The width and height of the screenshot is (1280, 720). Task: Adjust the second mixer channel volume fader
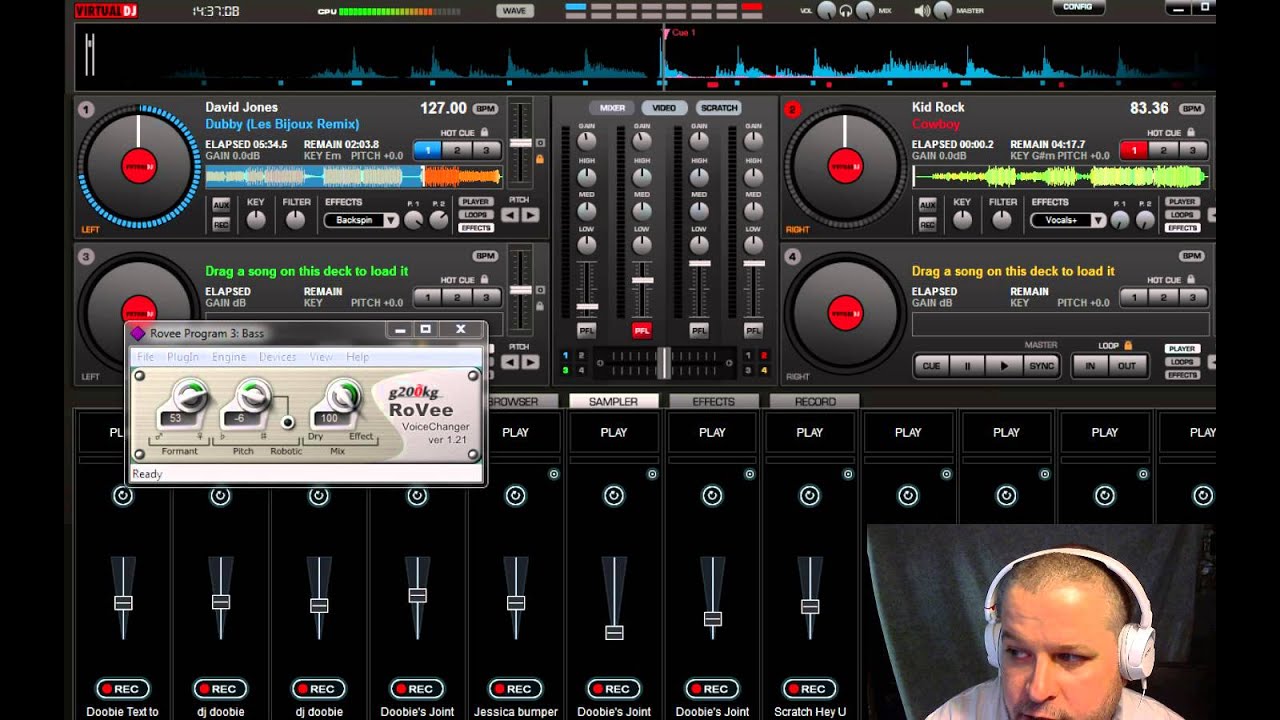click(x=641, y=281)
